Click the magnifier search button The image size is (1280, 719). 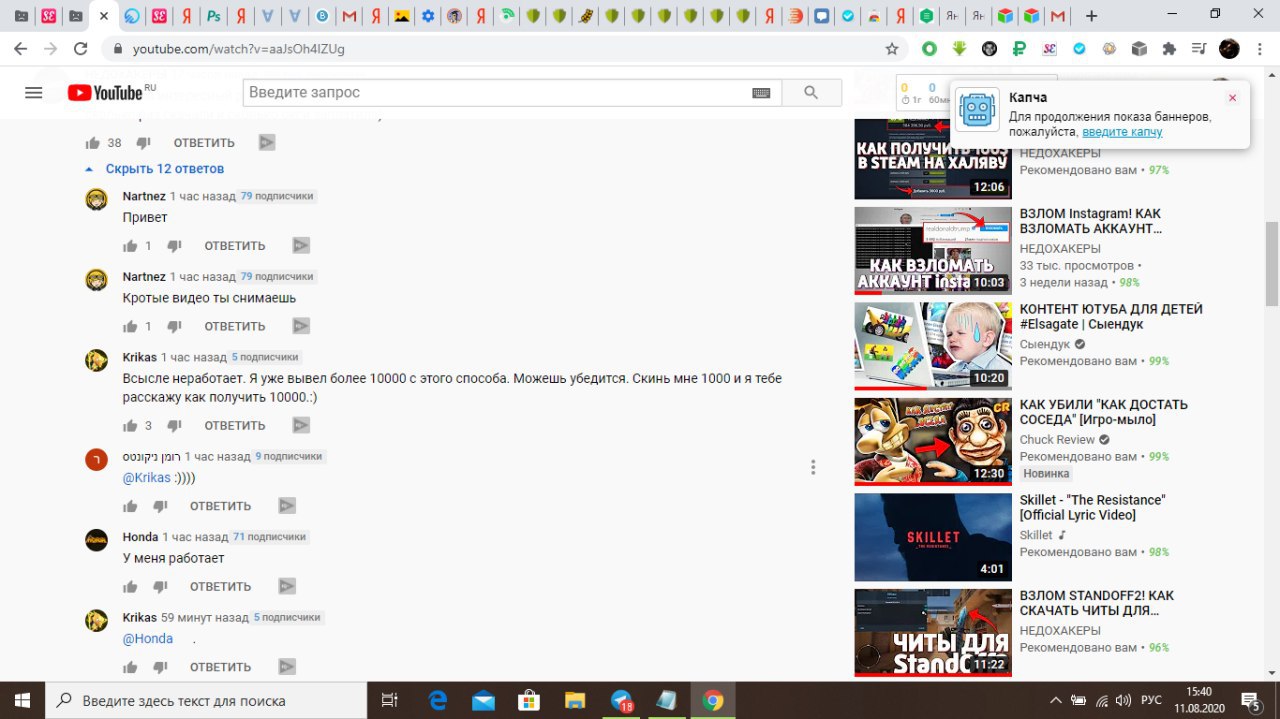click(810, 93)
